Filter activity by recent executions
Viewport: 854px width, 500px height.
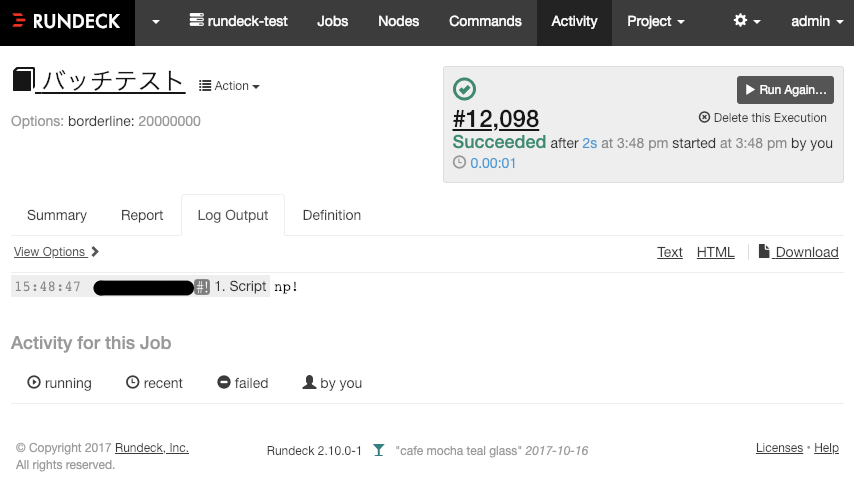click(x=154, y=383)
